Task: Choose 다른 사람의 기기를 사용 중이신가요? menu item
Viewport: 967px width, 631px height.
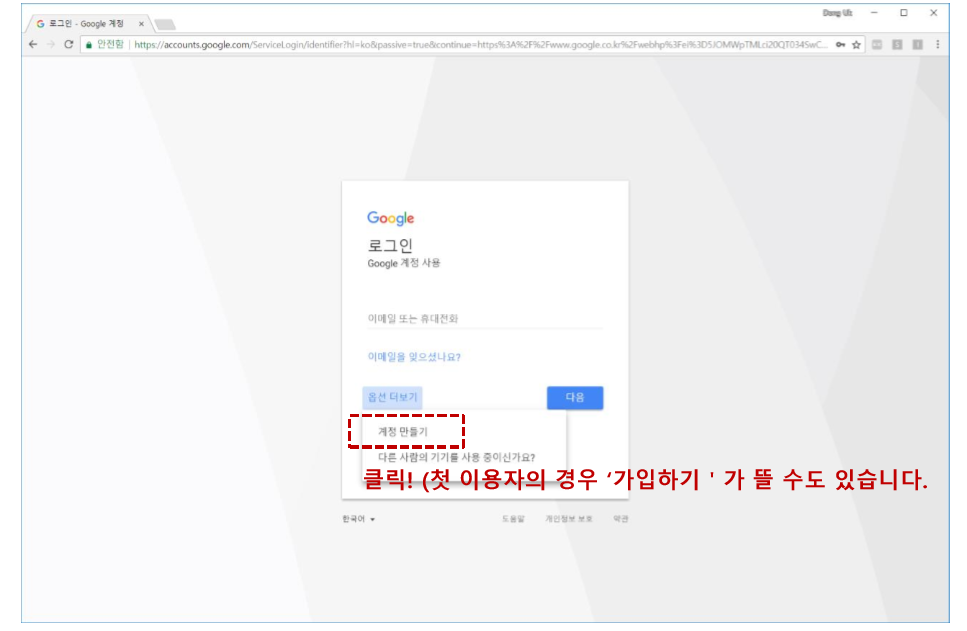Action: (456, 457)
